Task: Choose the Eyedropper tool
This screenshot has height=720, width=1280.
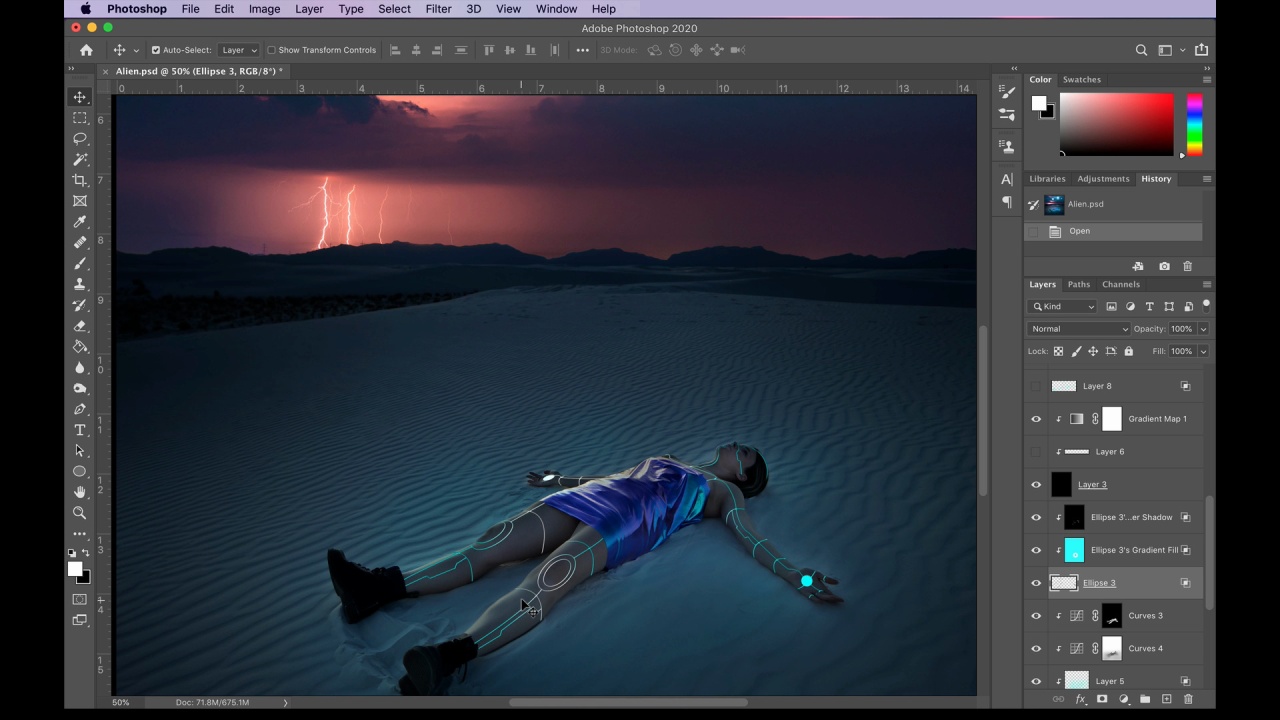Action: (x=80, y=222)
